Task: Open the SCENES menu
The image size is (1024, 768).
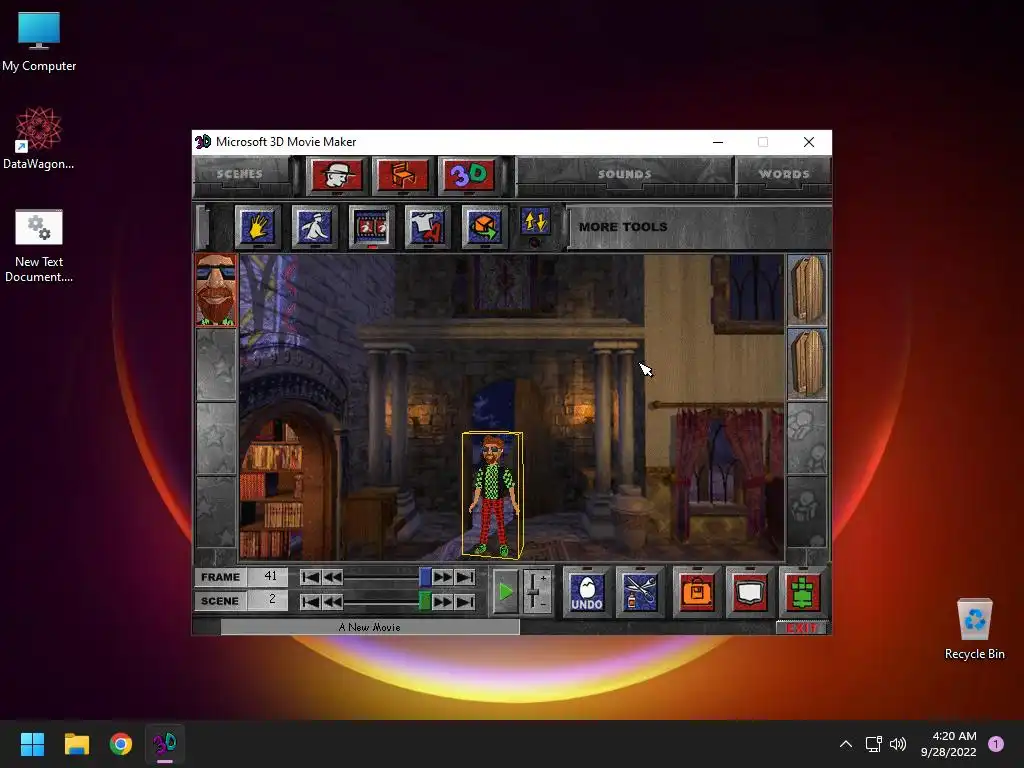Action: point(240,174)
